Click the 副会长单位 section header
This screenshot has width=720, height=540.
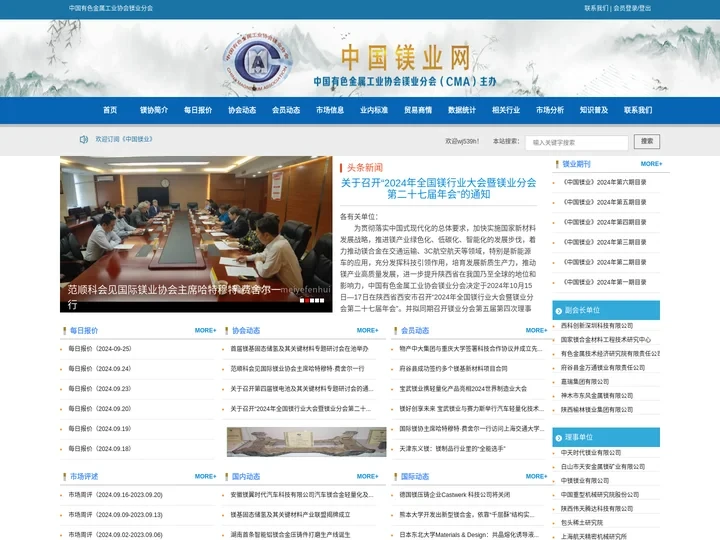click(606, 310)
